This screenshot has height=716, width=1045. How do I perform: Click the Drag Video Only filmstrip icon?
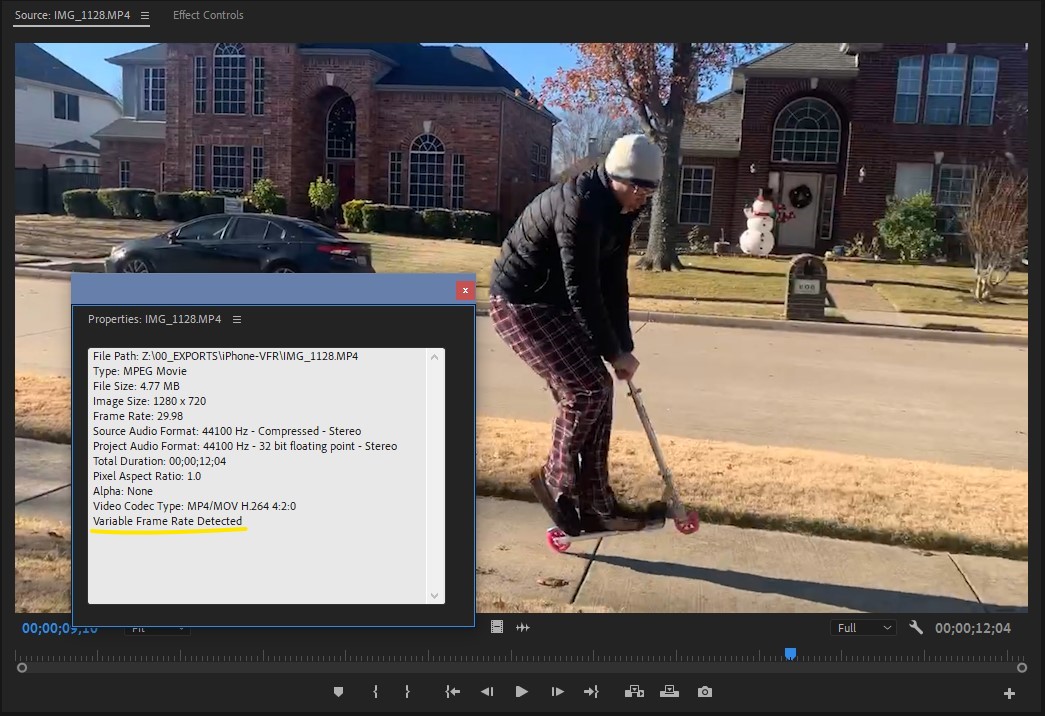coord(497,627)
